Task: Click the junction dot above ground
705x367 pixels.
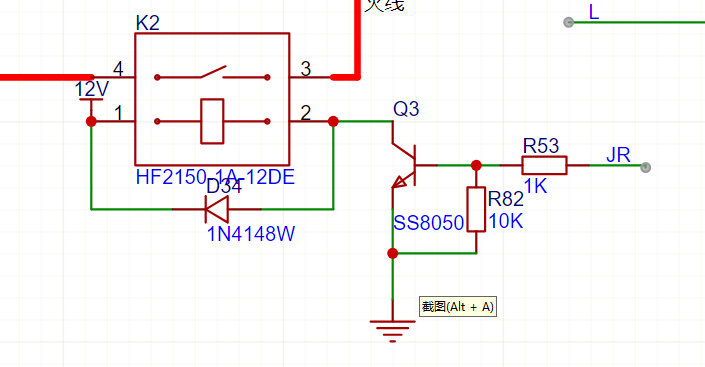Action: click(393, 253)
